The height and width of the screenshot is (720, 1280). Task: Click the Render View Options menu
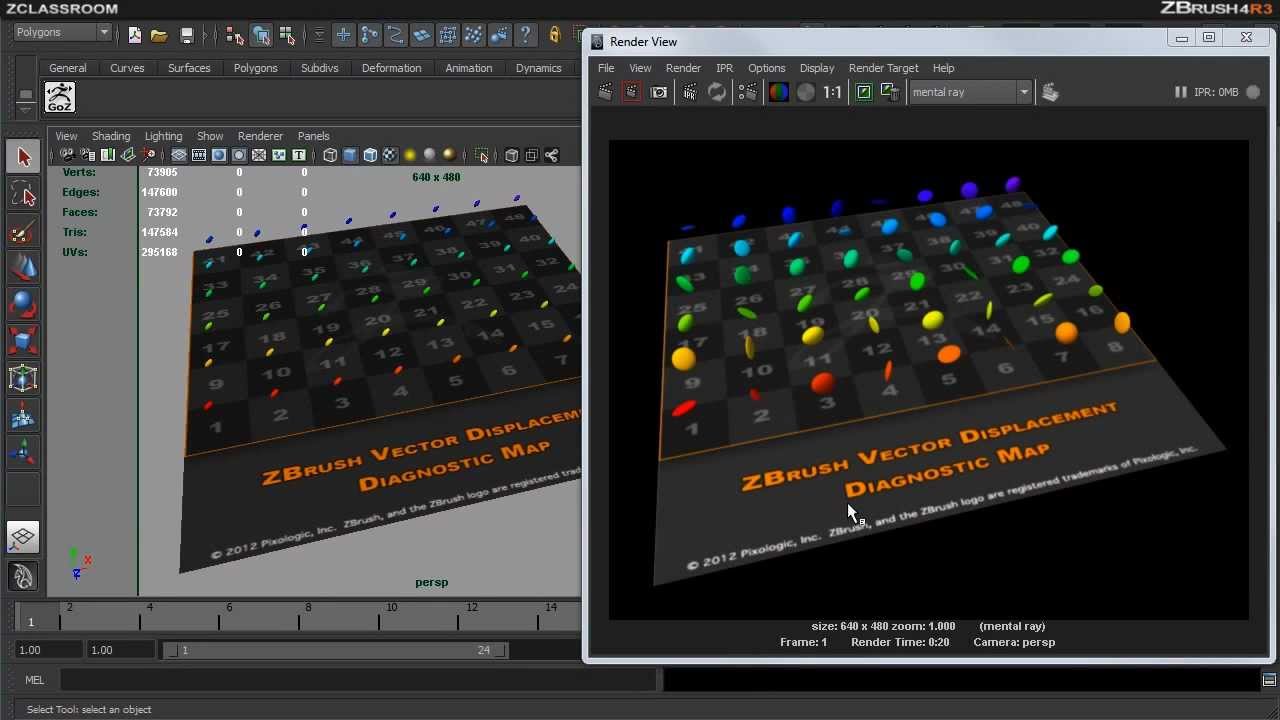[766, 68]
